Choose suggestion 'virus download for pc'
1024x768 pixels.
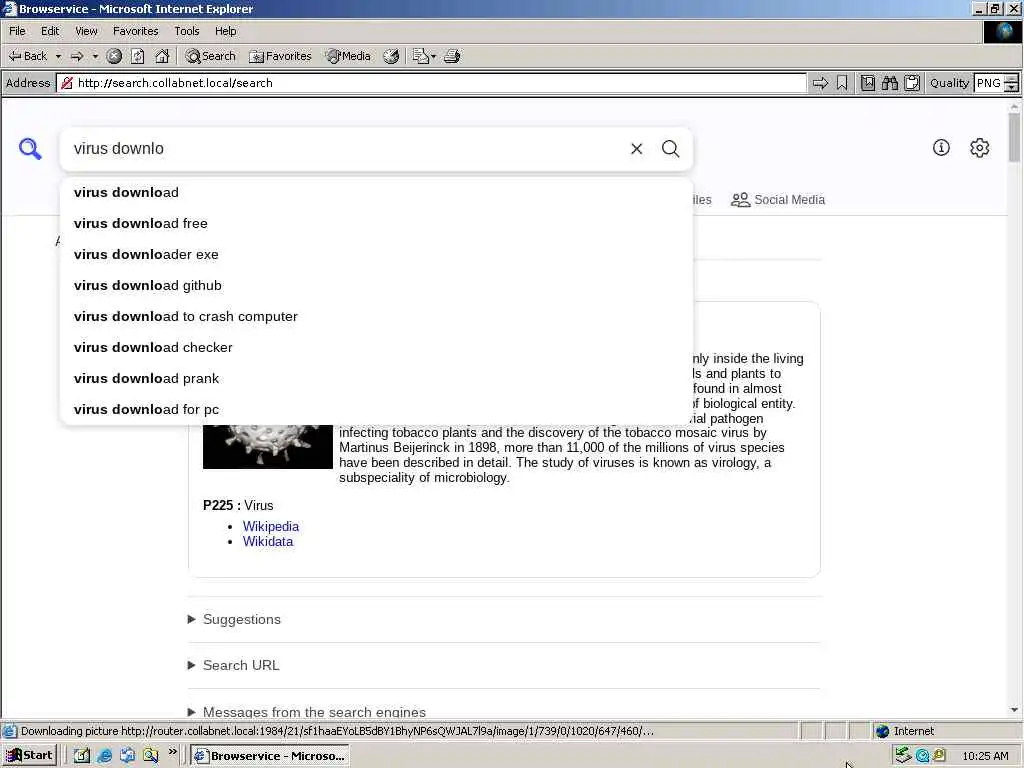[x=376, y=409]
